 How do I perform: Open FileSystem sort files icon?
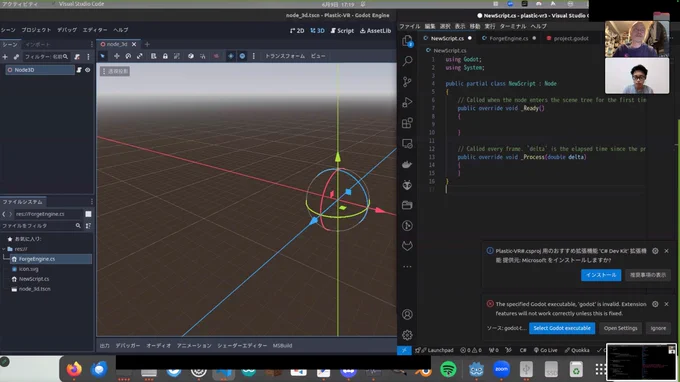pyautogui.click(x=88, y=226)
